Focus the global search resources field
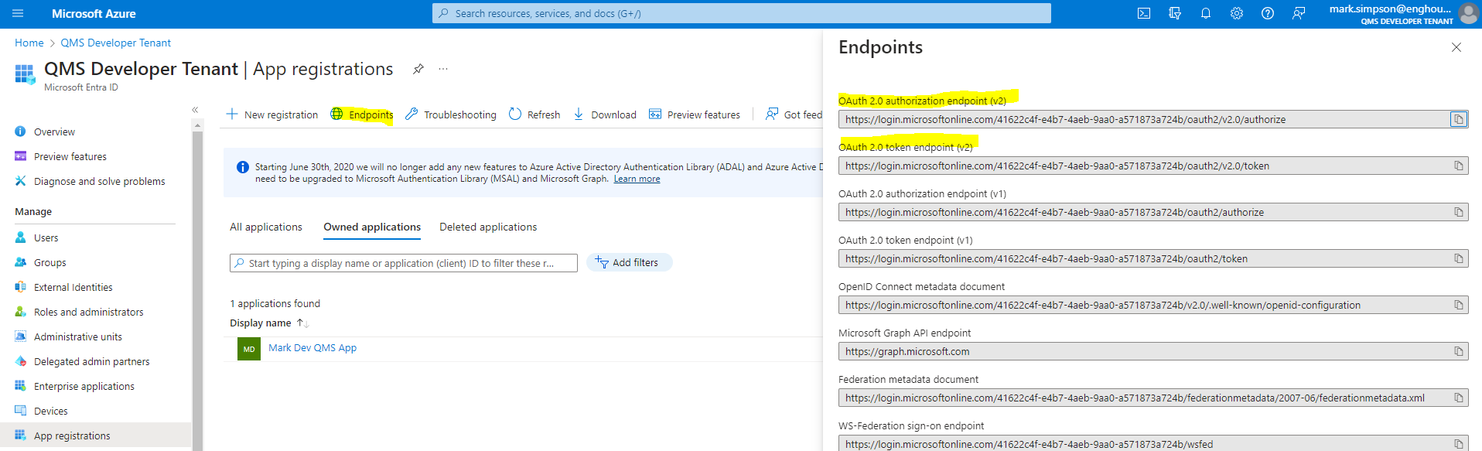The height and width of the screenshot is (451, 1482). tap(742, 13)
